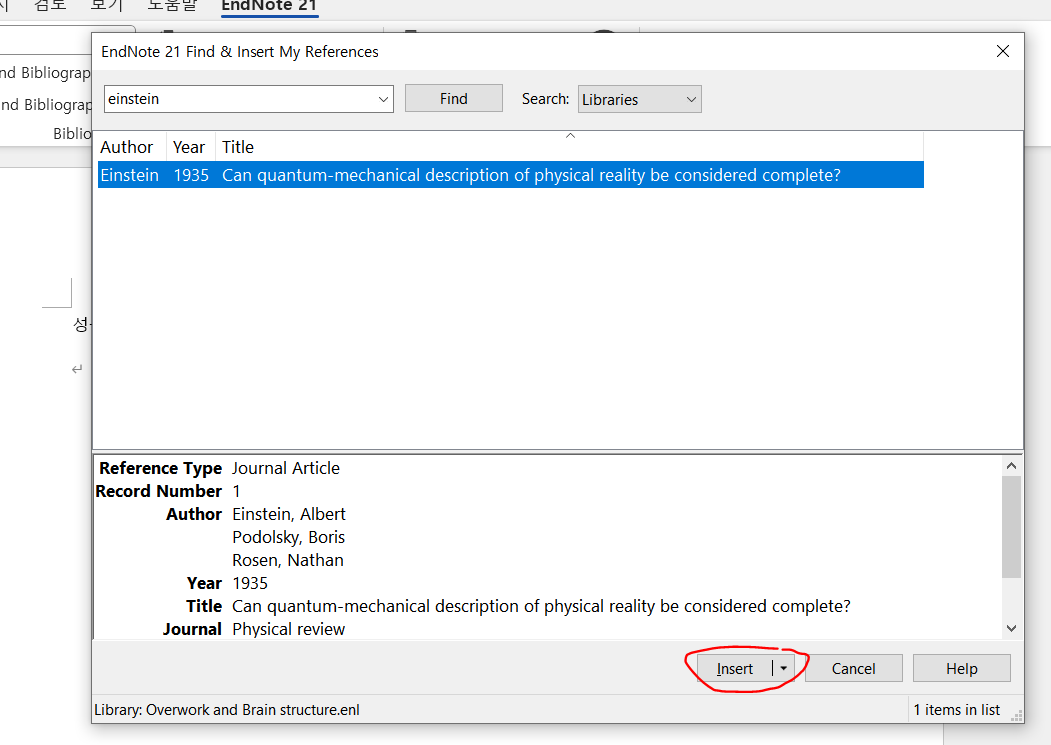This screenshot has width=1051, height=745.
Task: Select the Einstein 1935 reference row
Action: click(x=511, y=175)
